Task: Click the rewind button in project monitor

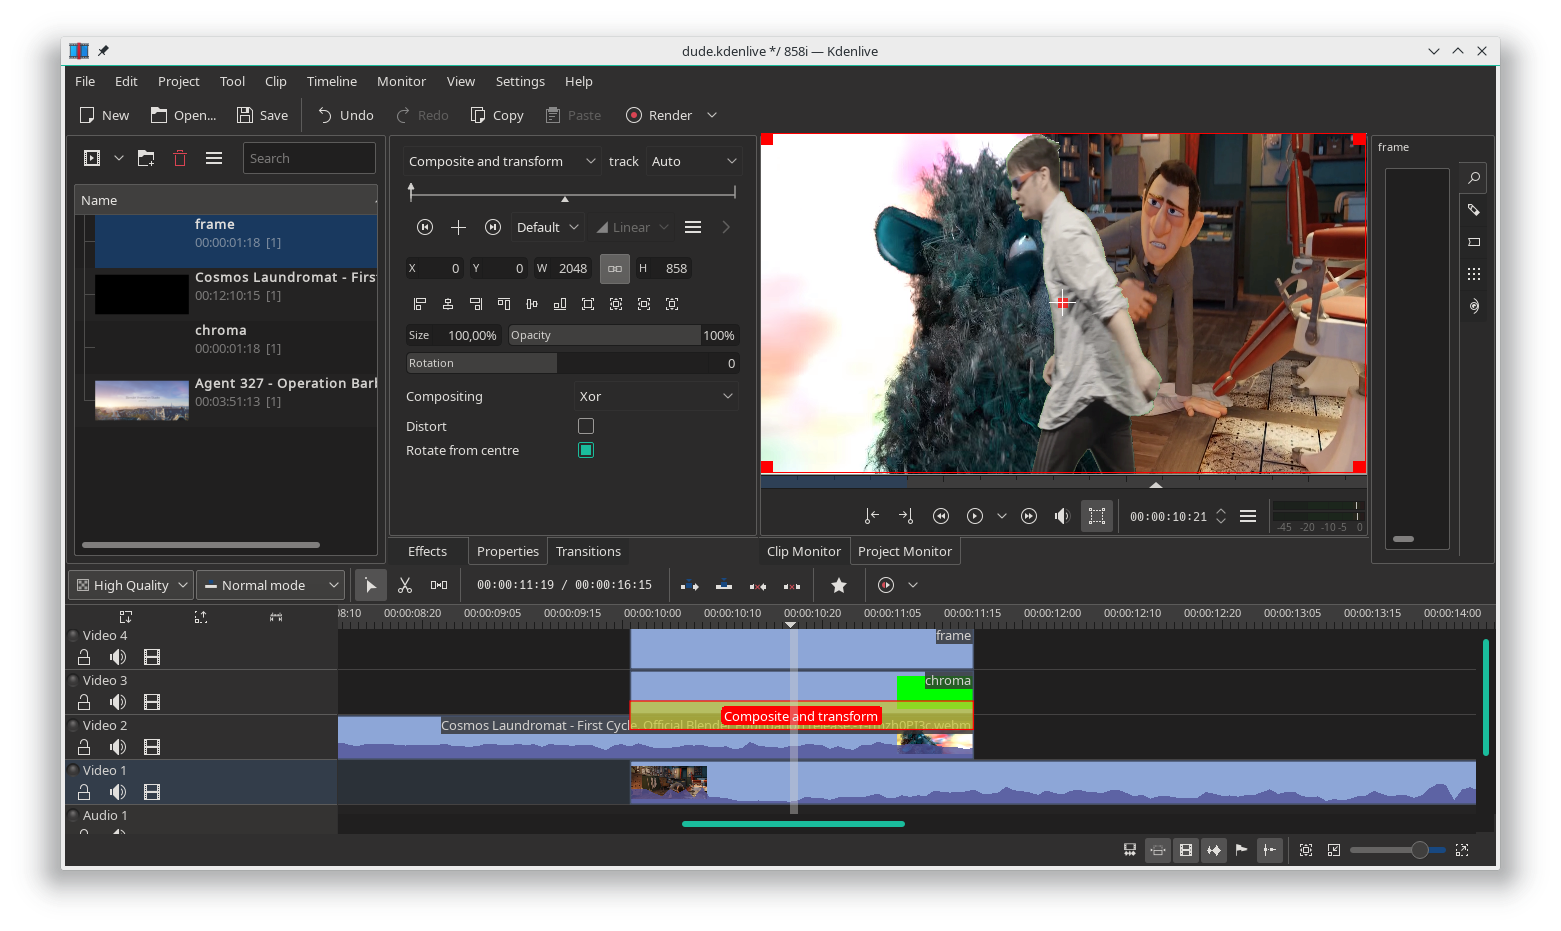Action: (941, 516)
